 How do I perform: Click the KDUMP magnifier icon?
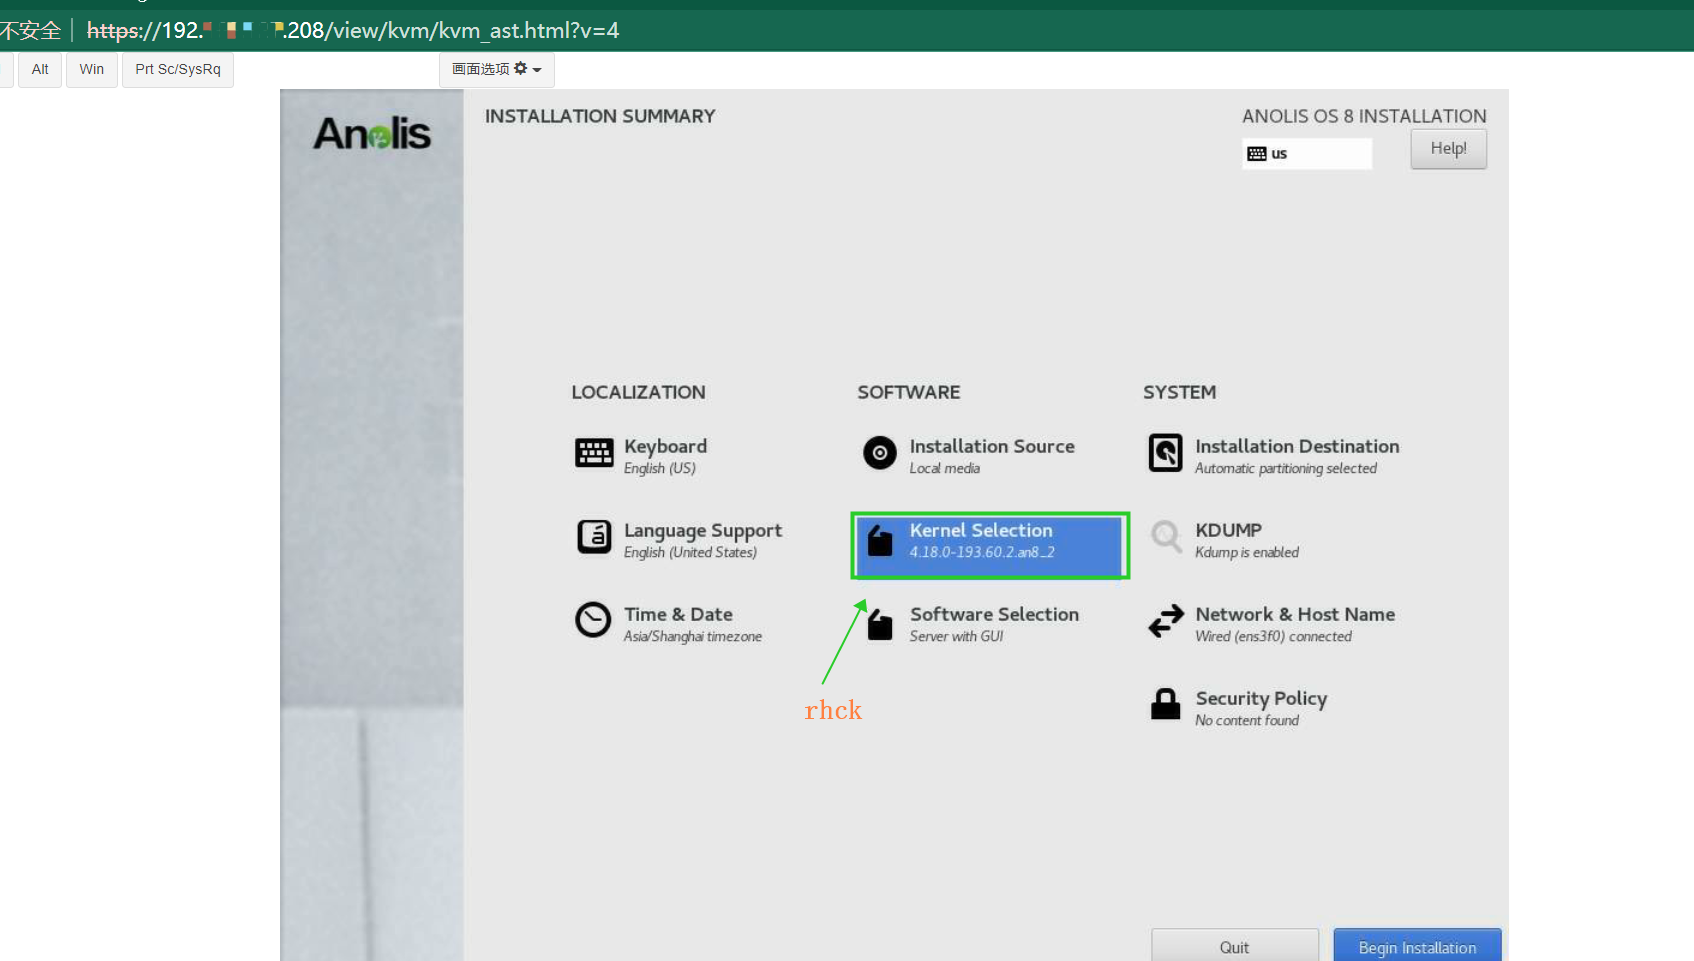(x=1165, y=537)
